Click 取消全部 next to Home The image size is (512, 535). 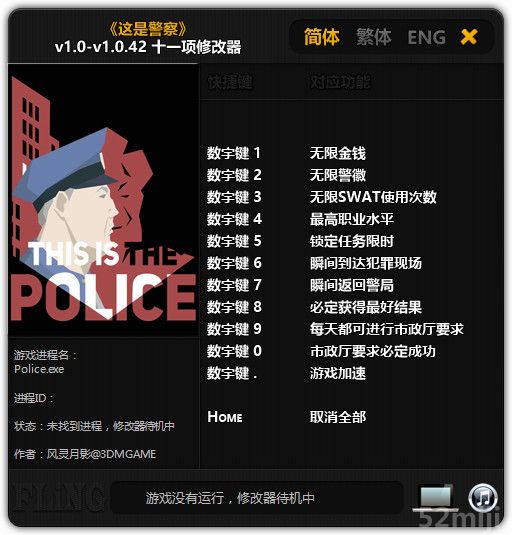[338, 417]
